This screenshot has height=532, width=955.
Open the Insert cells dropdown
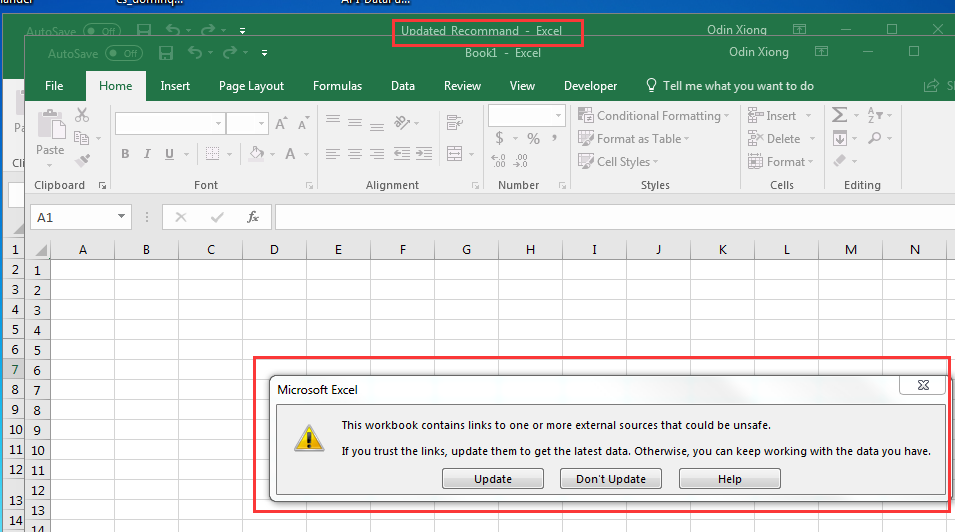pos(808,115)
